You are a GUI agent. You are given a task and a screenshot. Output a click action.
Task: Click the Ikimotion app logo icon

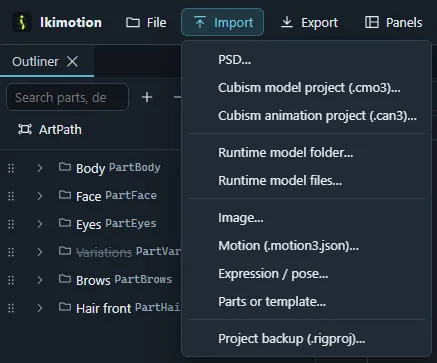[22, 22]
